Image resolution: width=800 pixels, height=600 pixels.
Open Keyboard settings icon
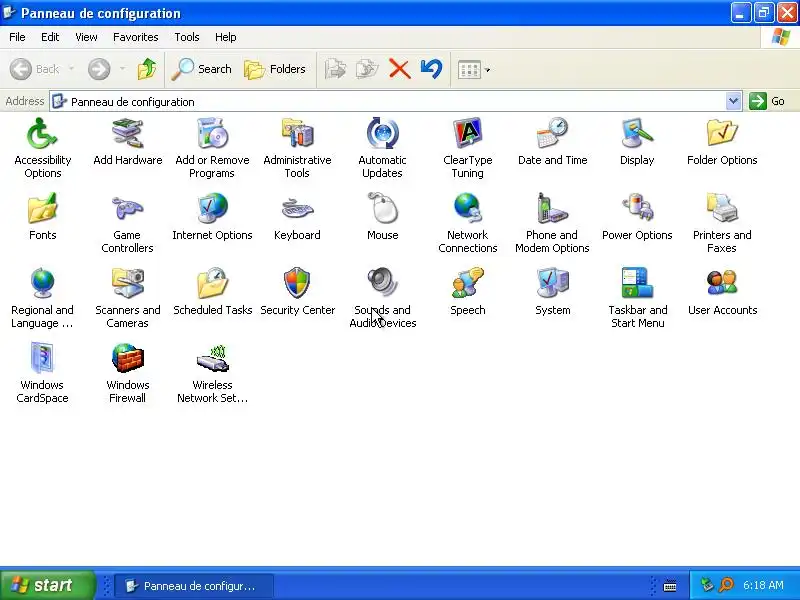click(x=297, y=217)
